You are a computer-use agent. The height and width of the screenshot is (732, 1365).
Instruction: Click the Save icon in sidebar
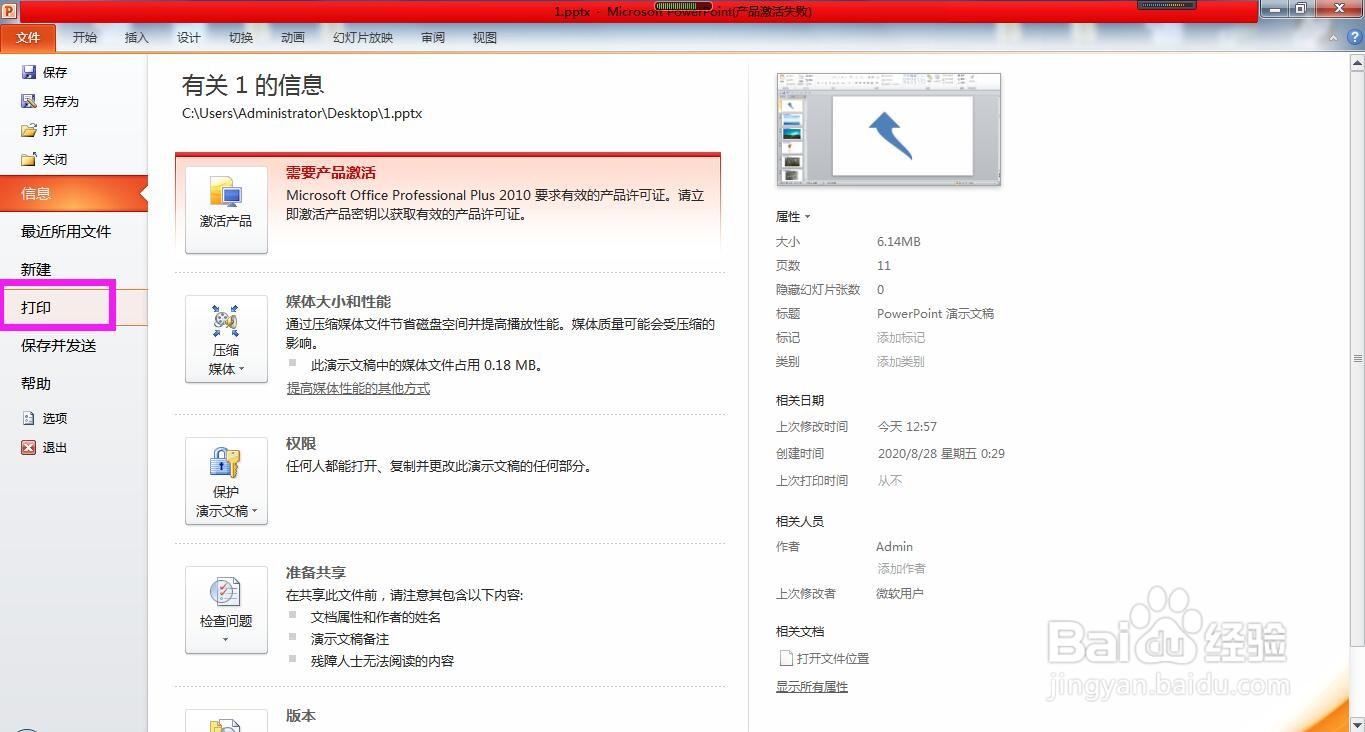click(29, 72)
